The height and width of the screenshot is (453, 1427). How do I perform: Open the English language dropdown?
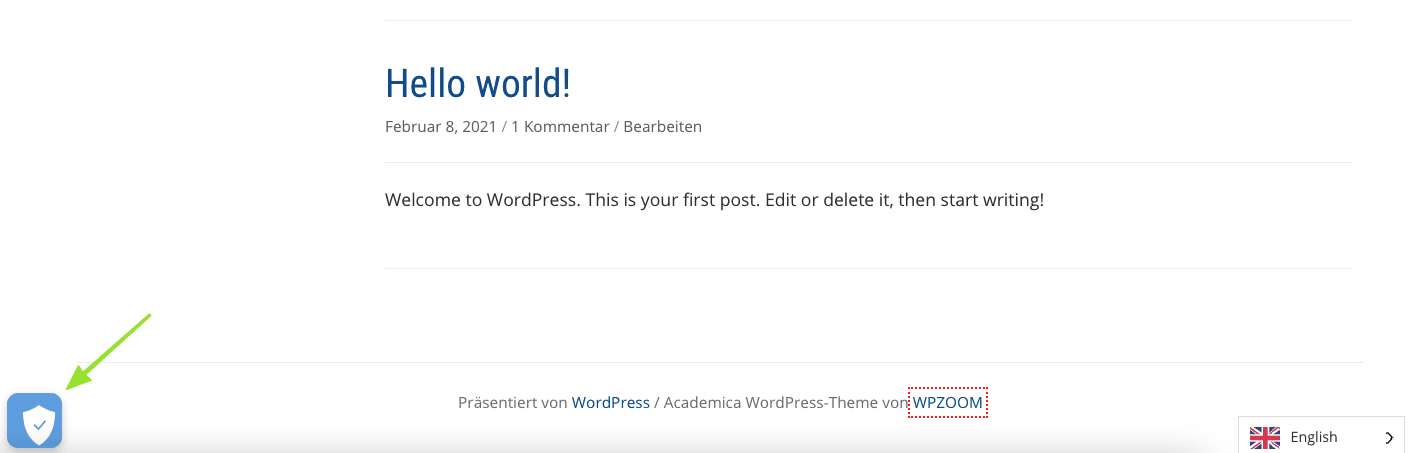pyautogui.click(x=1313, y=437)
